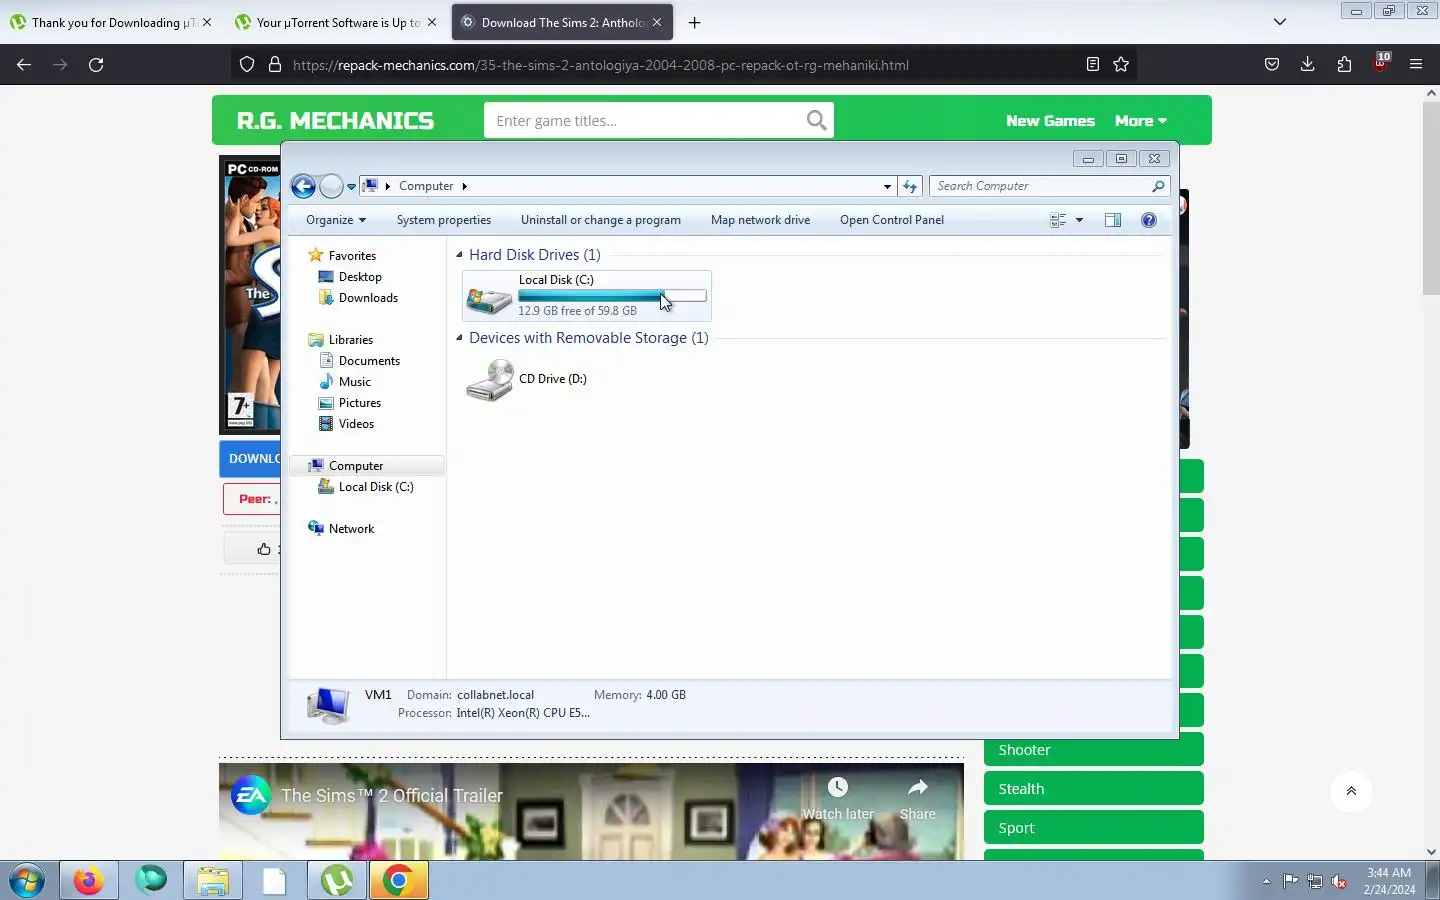Click the Search Computer field
Screen dimensions: 1440x900
point(1041,186)
